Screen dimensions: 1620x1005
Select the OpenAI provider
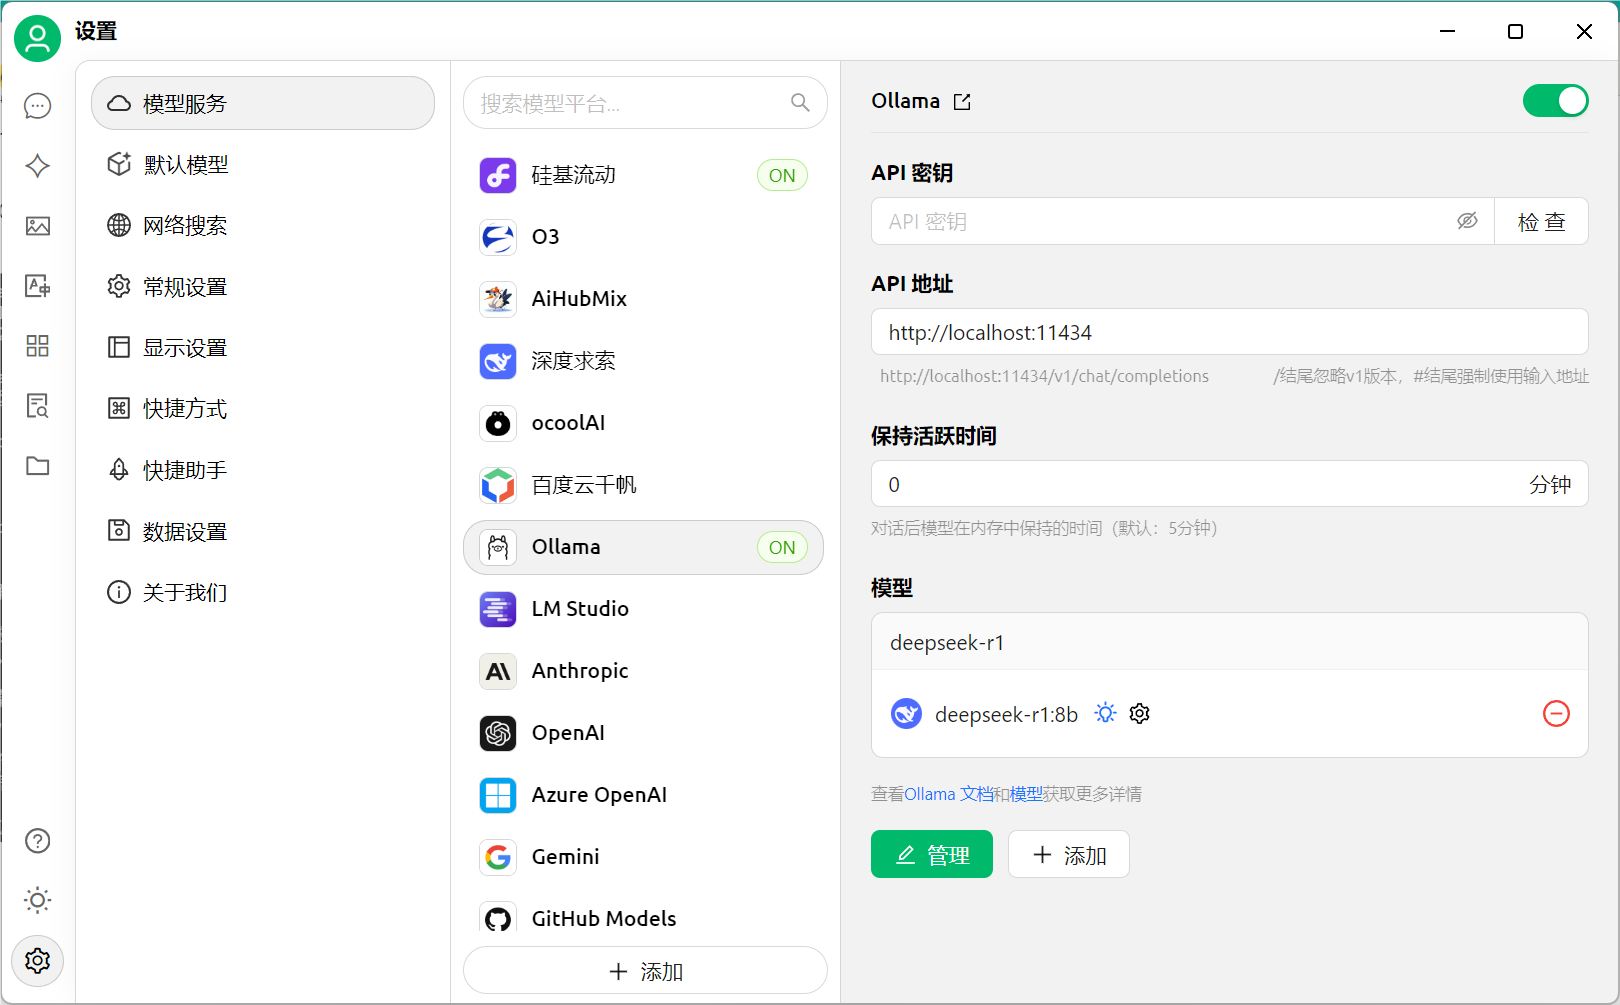(x=643, y=734)
